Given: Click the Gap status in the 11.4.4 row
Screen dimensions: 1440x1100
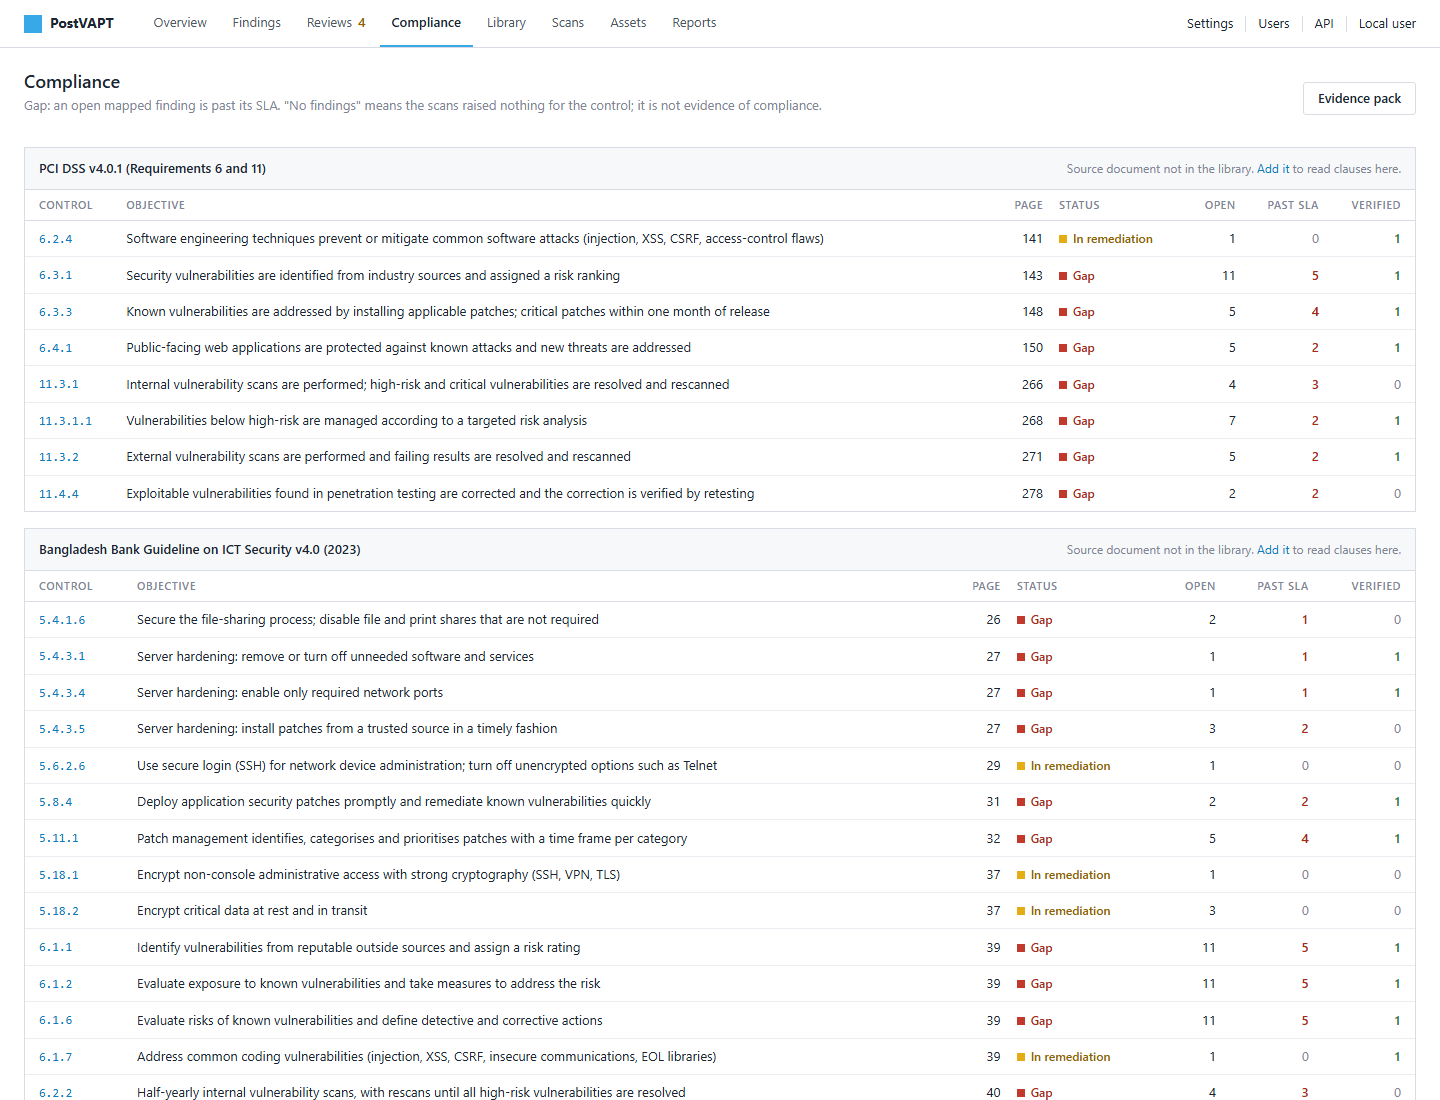Looking at the screenshot, I should (x=1077, y=494).
